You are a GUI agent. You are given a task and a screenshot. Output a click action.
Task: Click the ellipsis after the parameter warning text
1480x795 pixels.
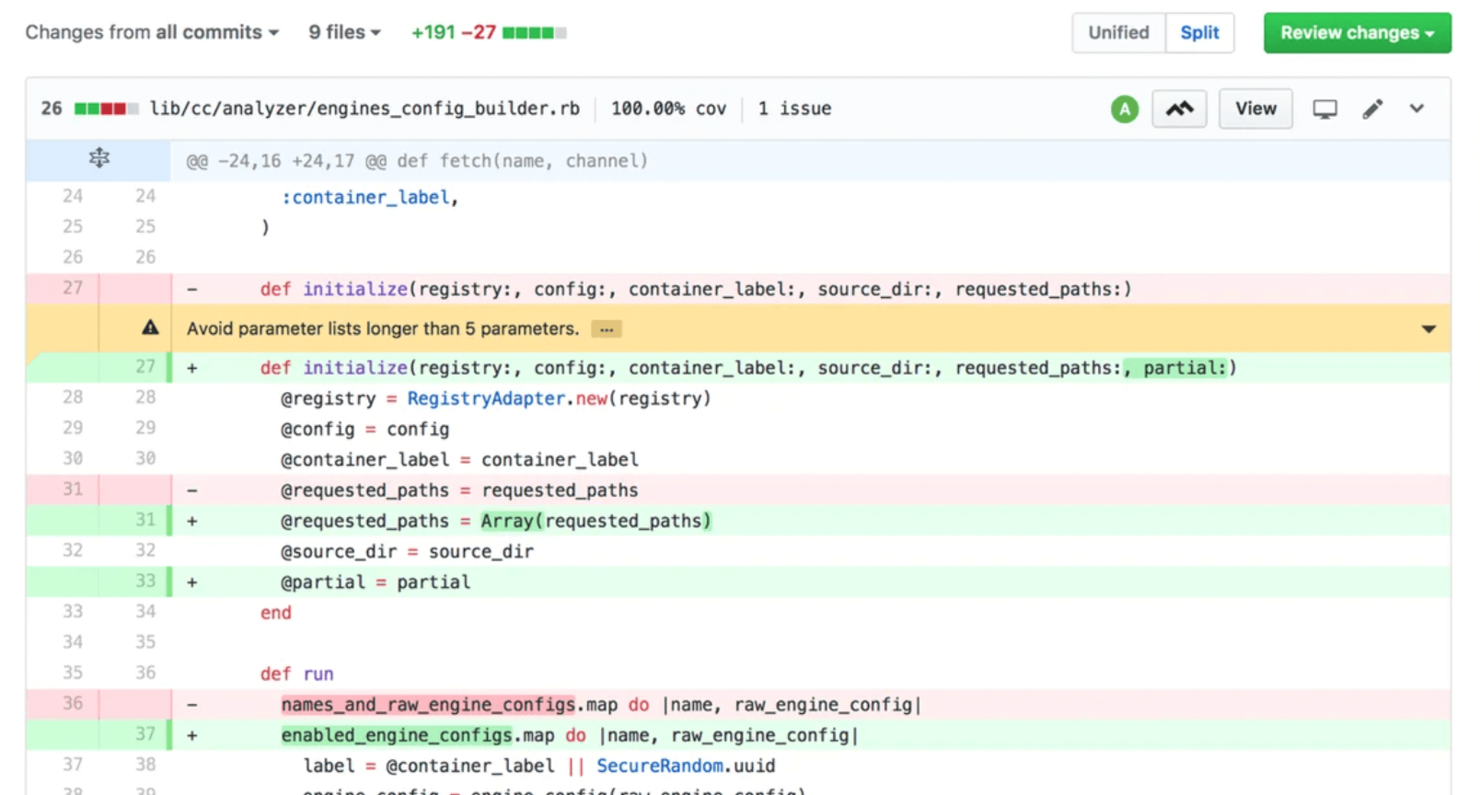605,328
